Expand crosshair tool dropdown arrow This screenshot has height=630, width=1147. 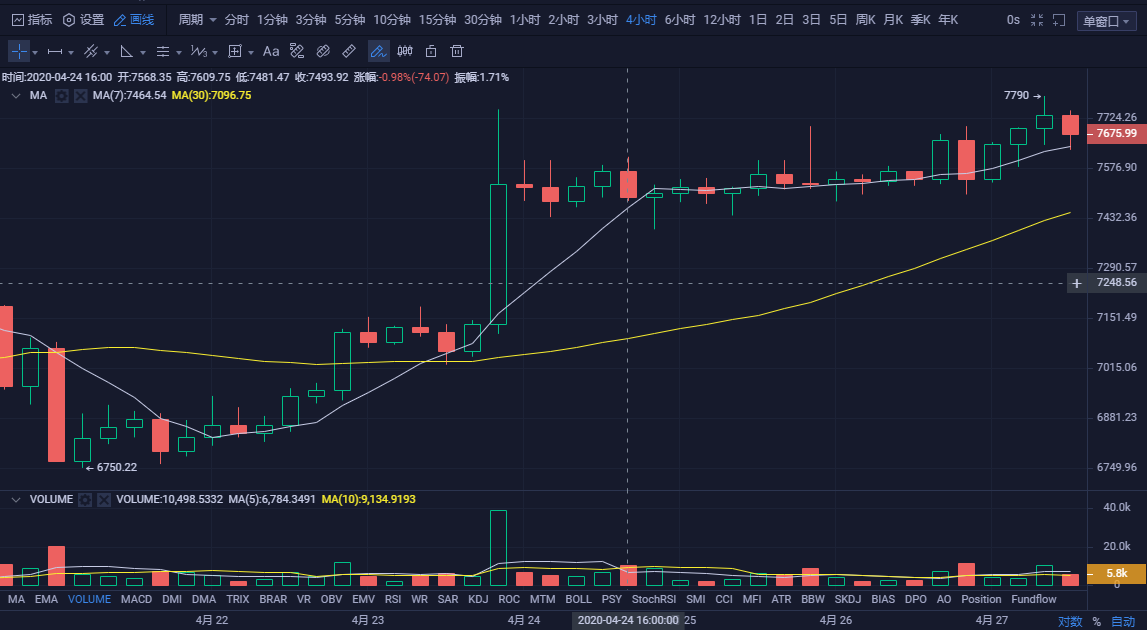point(34,53)
